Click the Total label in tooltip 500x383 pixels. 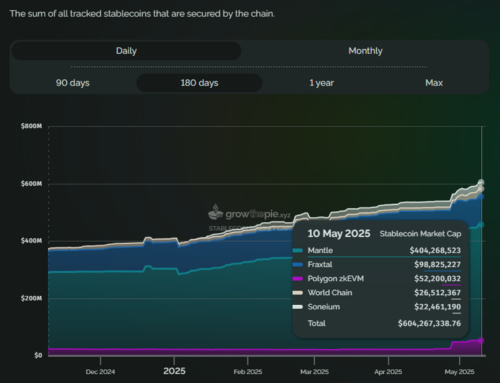(x=316, y=323)
